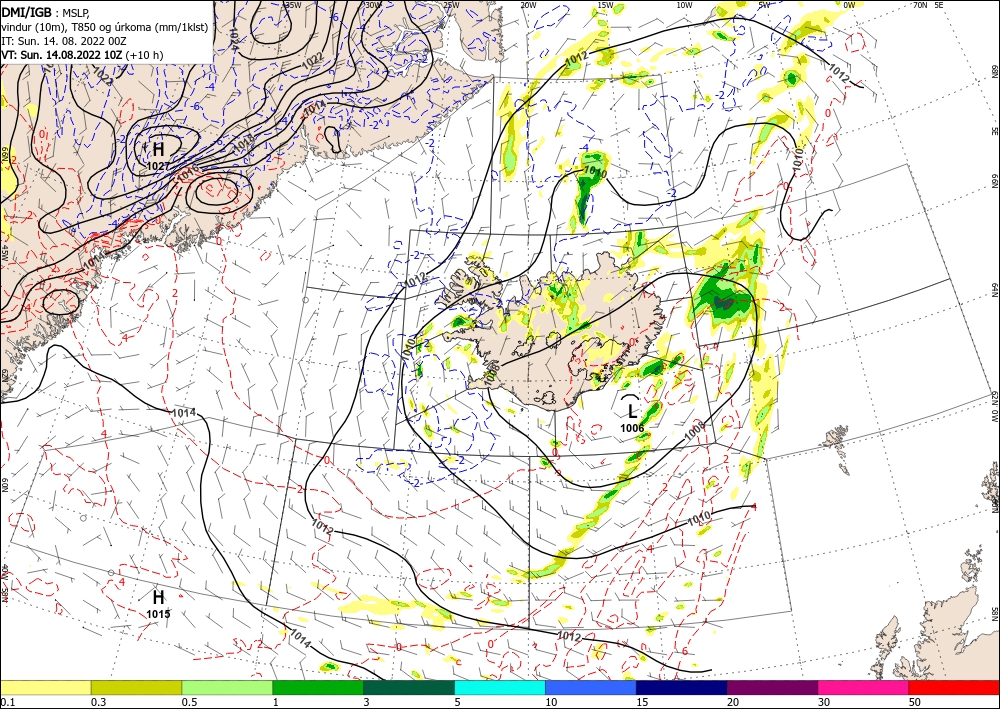The width and height of the screenshot is (1000, 709).
Task: Click the '1027' high pressure value
Action: (x=158, y=166)
